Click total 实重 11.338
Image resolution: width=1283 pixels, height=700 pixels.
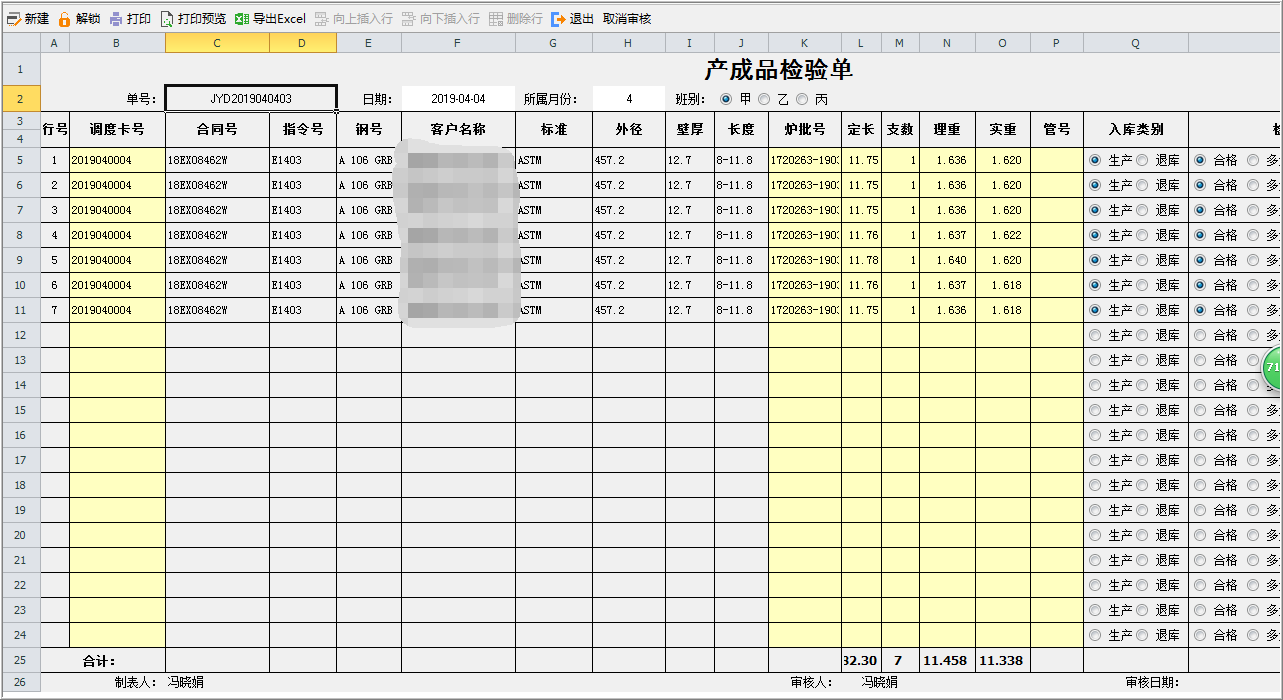tap(1003, 660)
